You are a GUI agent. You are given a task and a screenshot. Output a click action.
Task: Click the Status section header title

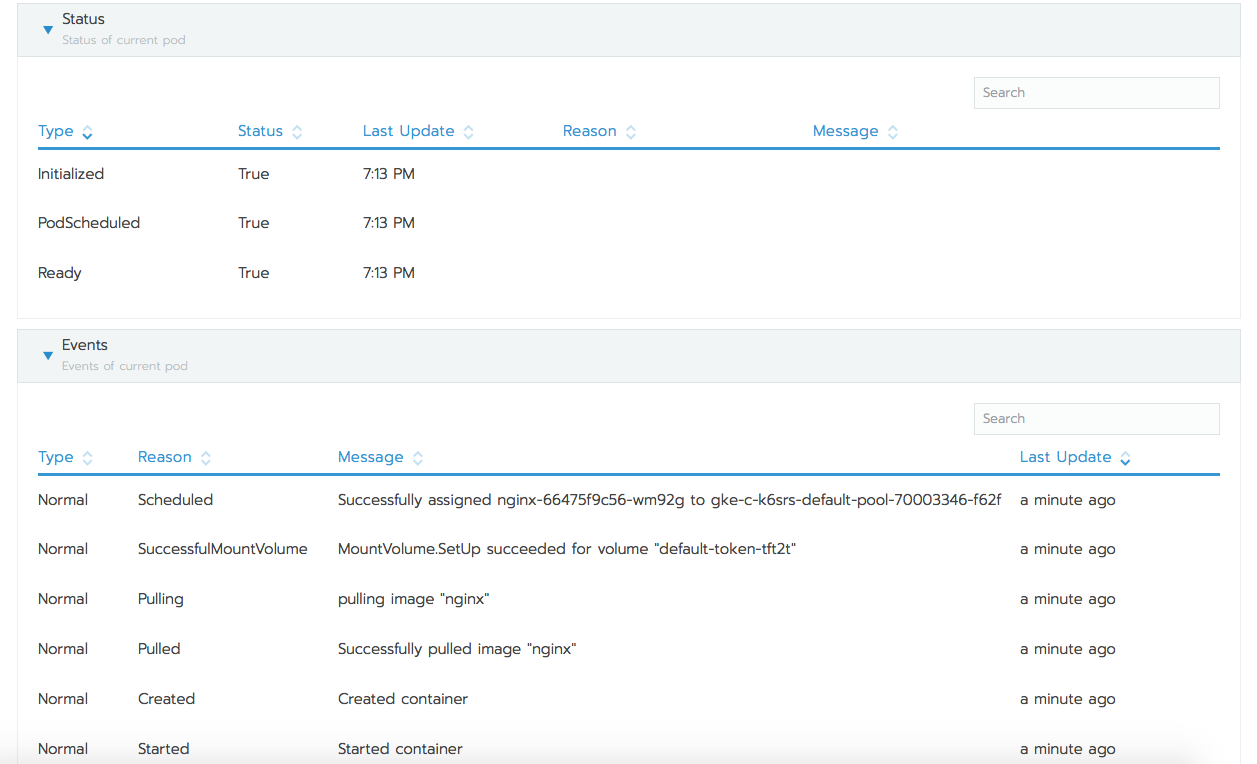[83, 19]
